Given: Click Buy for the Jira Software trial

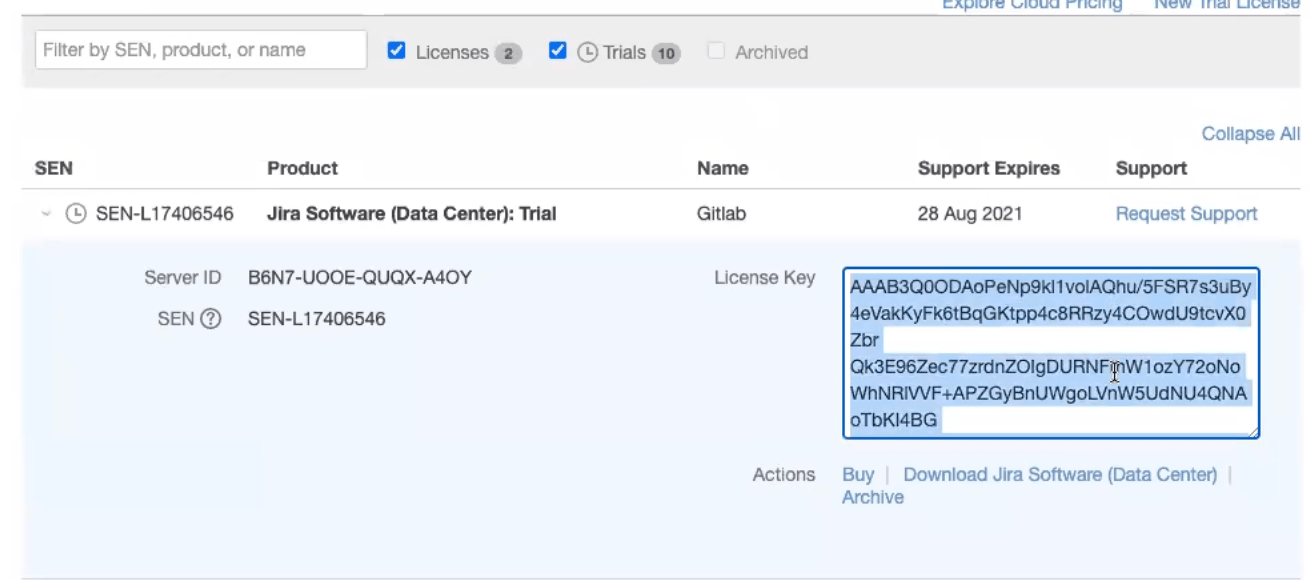Looking at the screenshot, I should tap(858, 474).
